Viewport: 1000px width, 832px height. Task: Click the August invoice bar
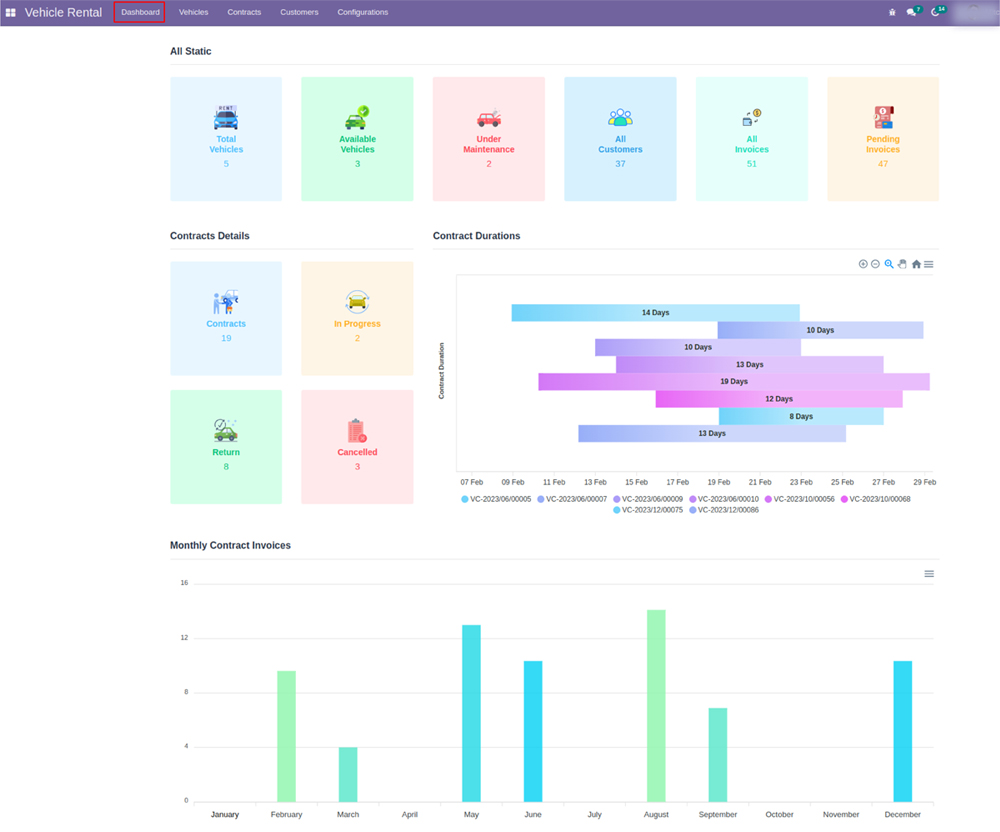[x=656, y=705]
